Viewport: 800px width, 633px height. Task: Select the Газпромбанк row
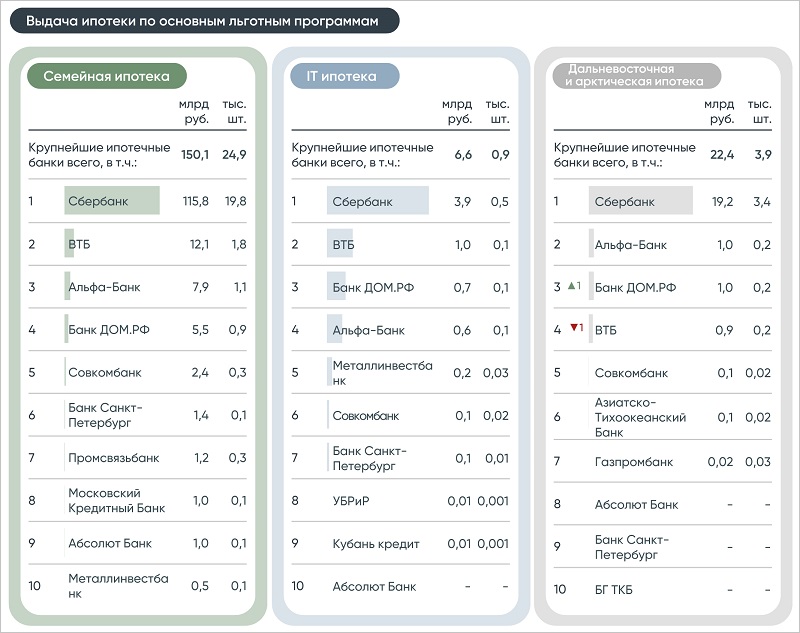pyautogui.click(x=662, y=462)
